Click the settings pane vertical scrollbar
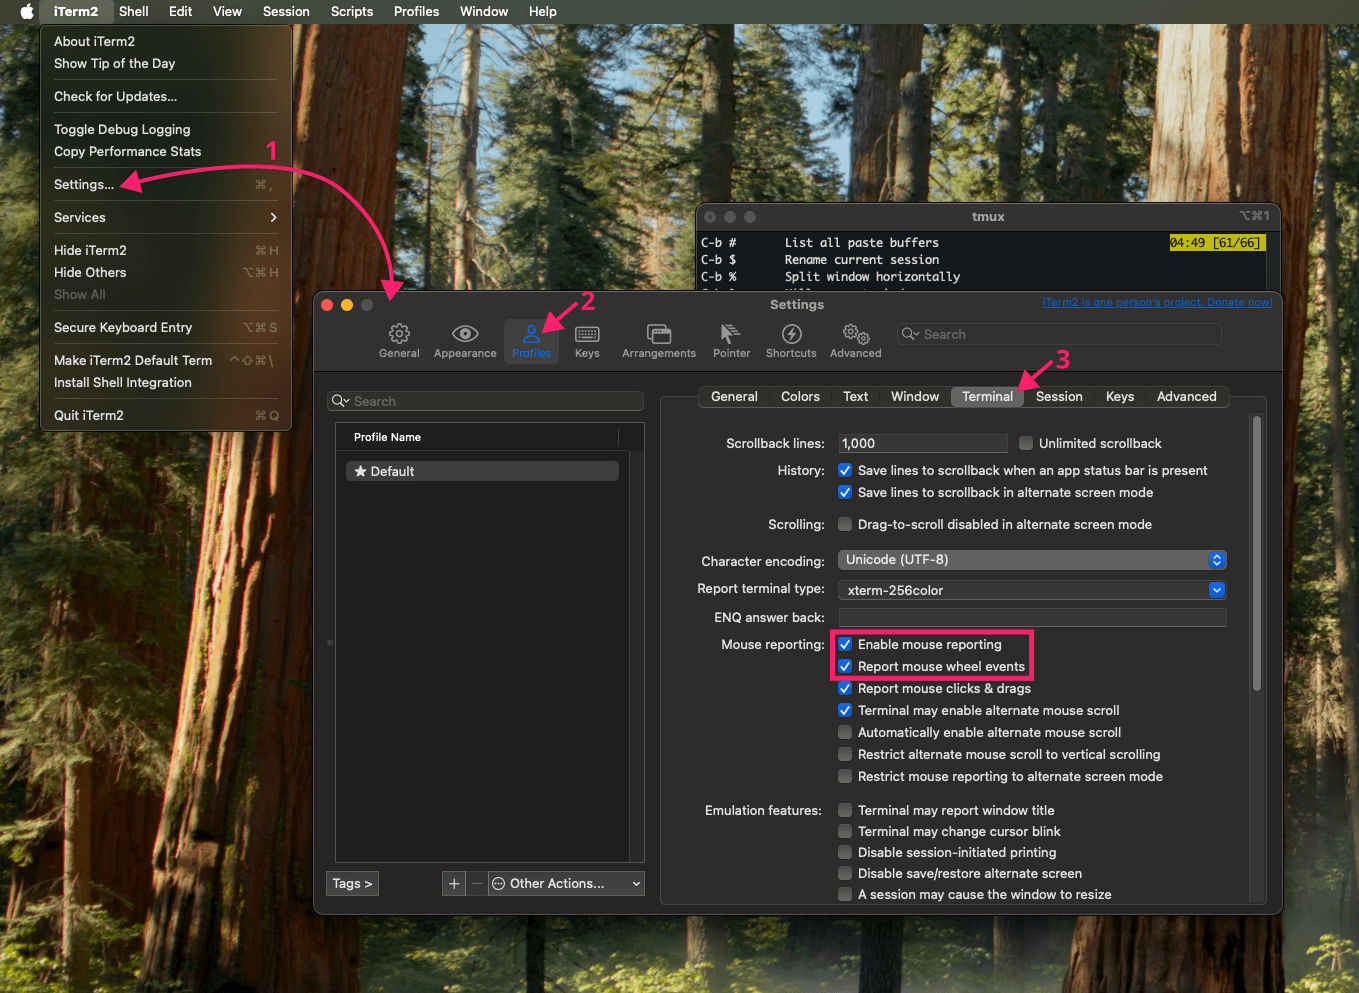Viewport: 1359px width, 993px height. pos(1257,553)
